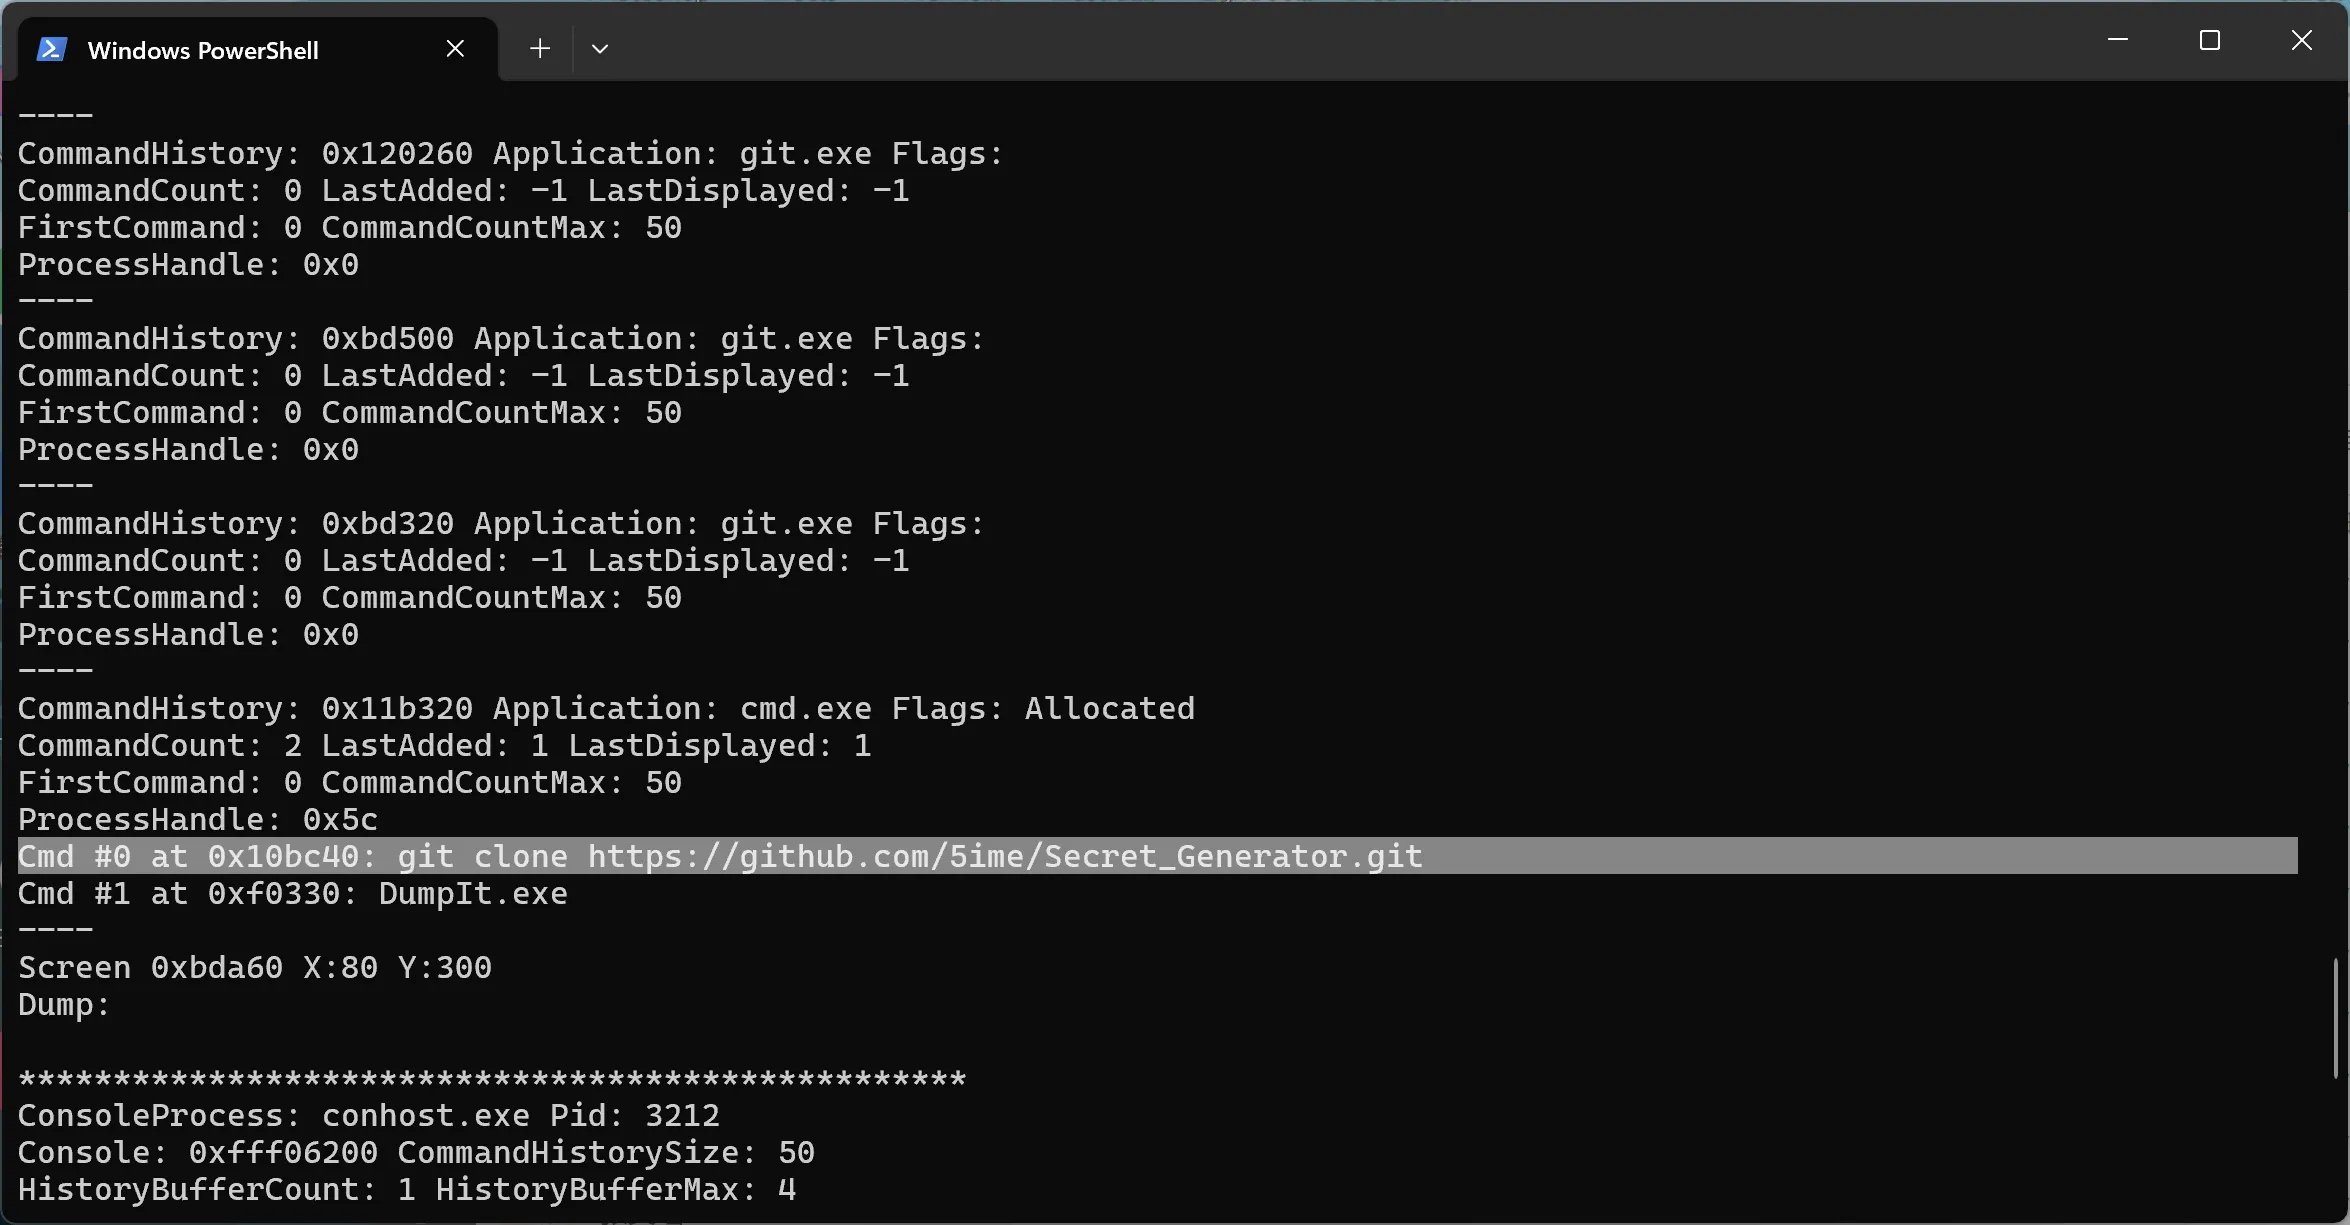
Task: Click the DumpIt.exe command line
Action: pyautogui.click(x=293, y=894)
